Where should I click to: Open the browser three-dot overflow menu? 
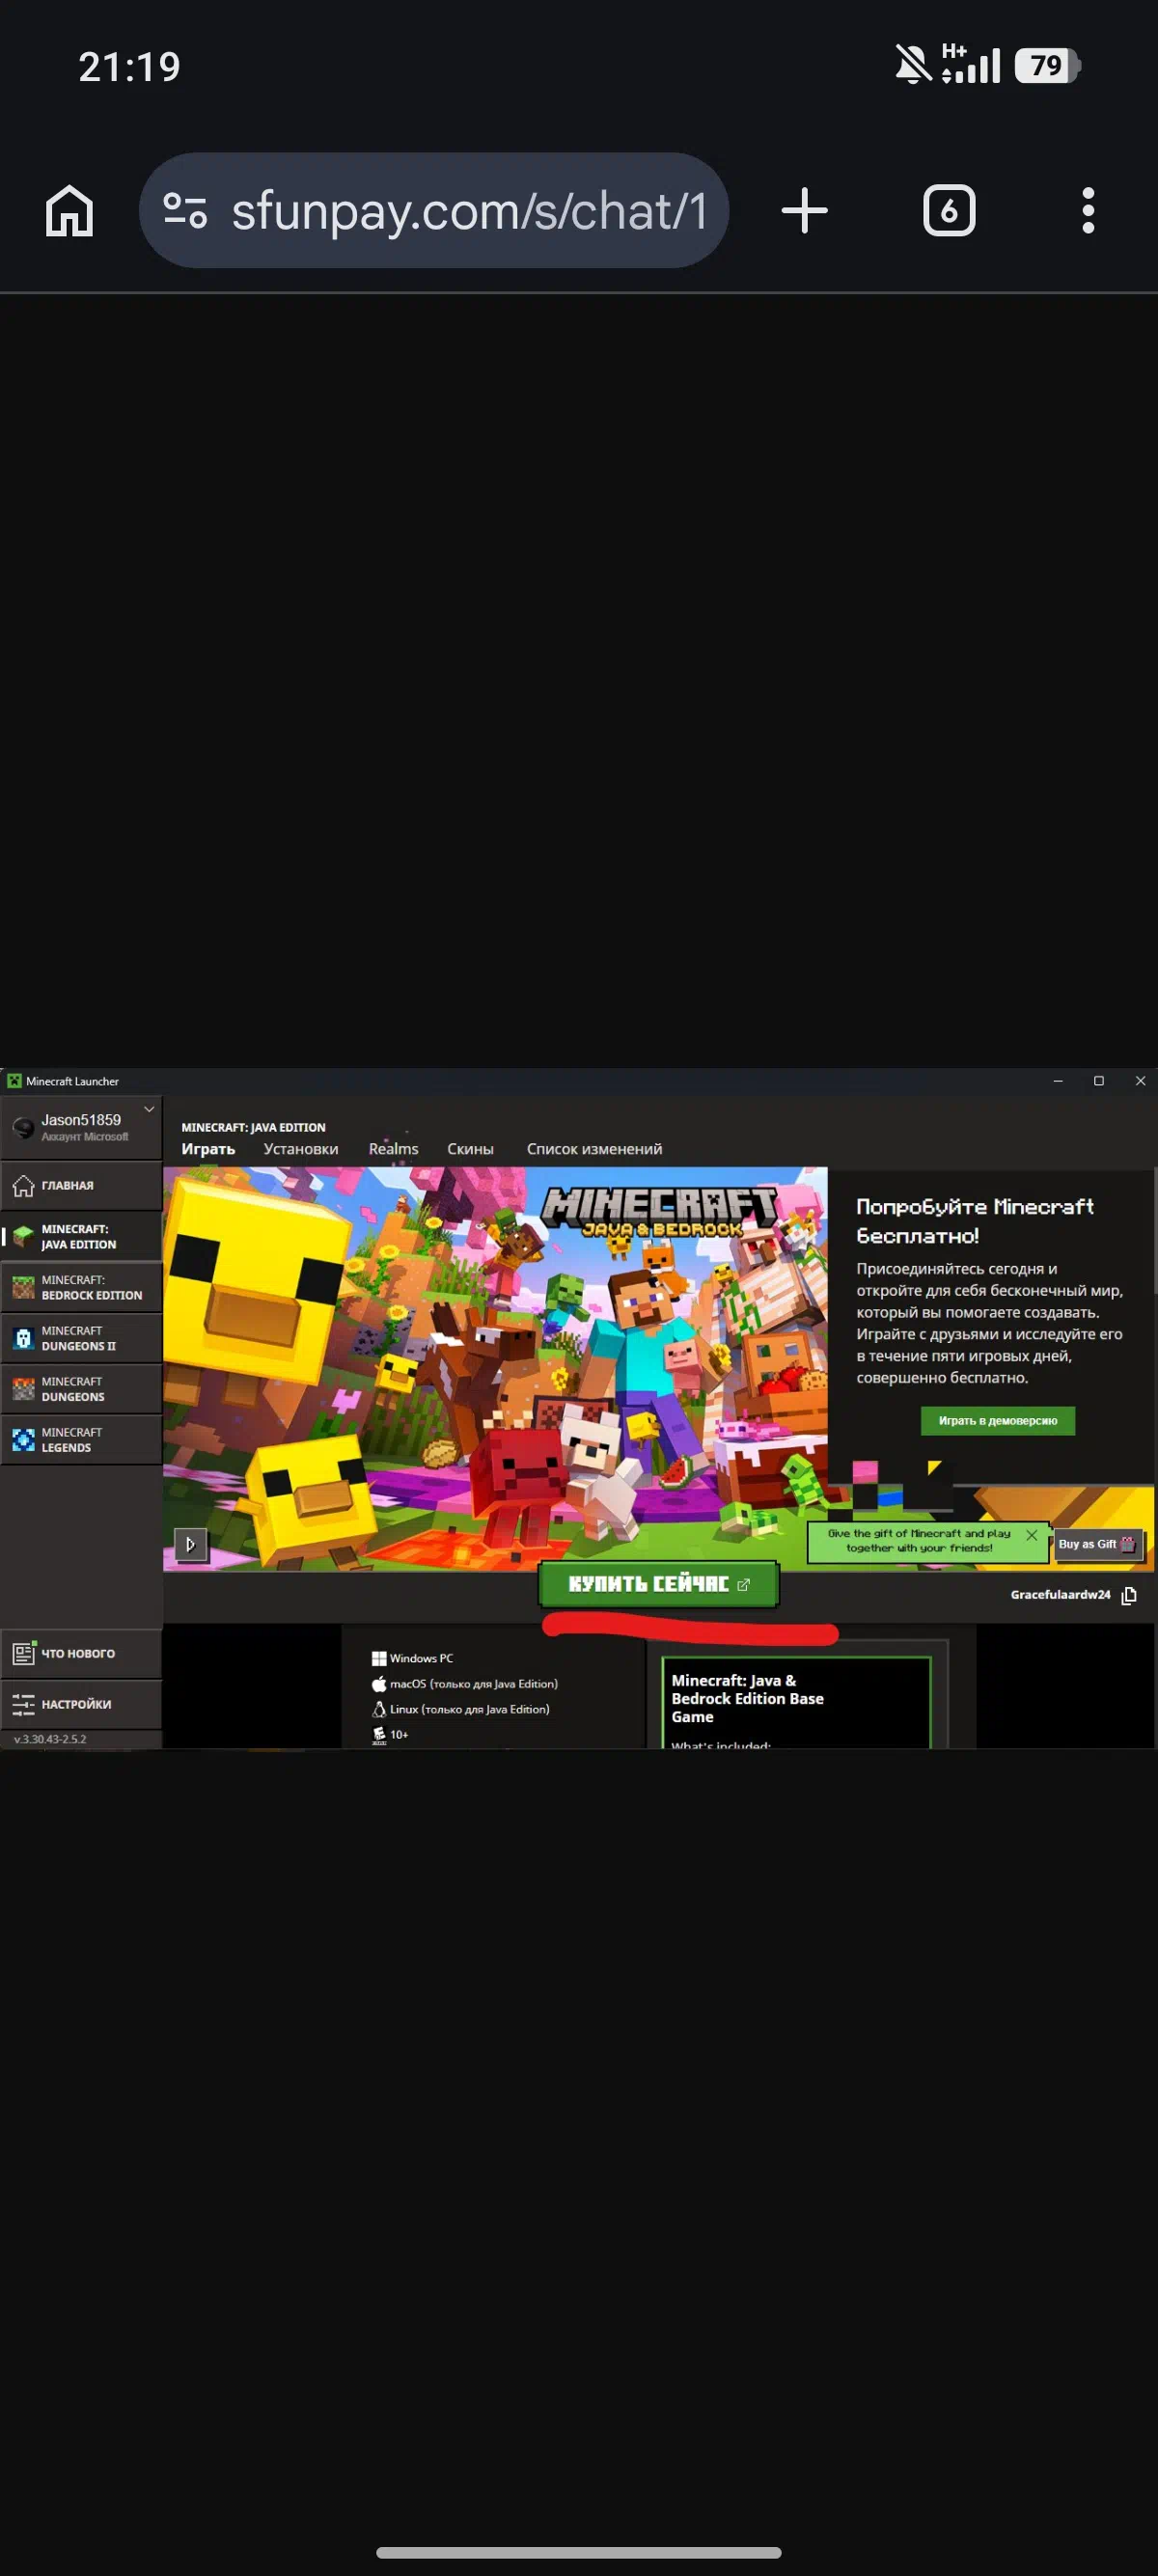(1088, 211)
